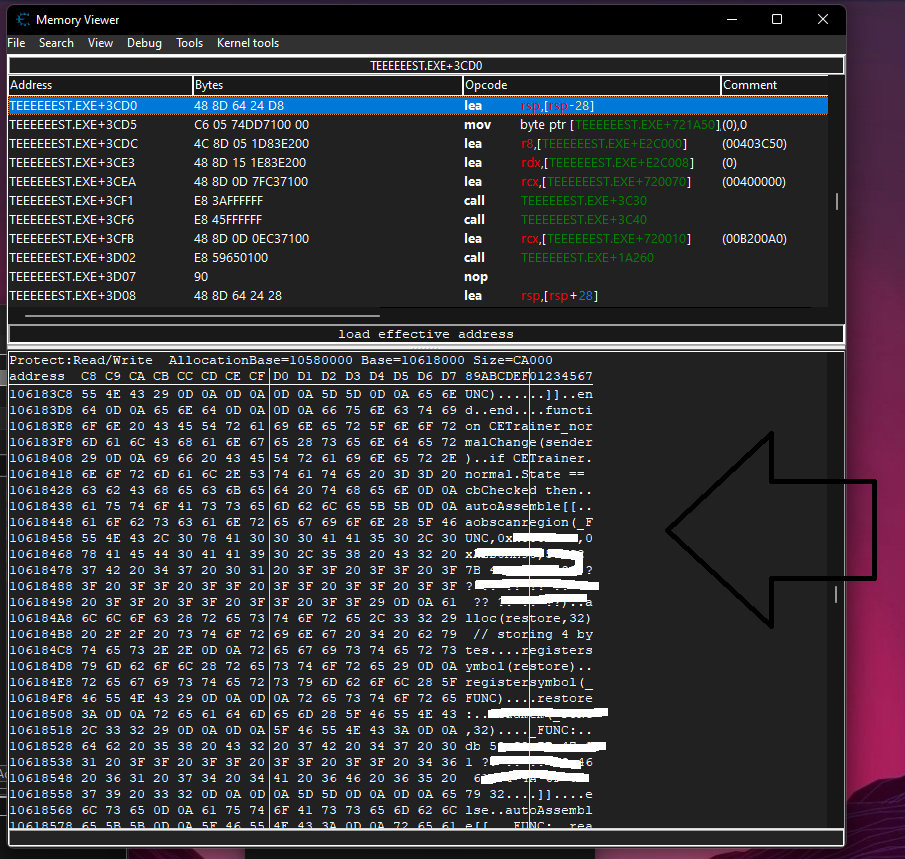The height and width of the screenshot is (859, 905).
Task: Click ASCII text 'registersymbol(_'
Action: point(529,682)
